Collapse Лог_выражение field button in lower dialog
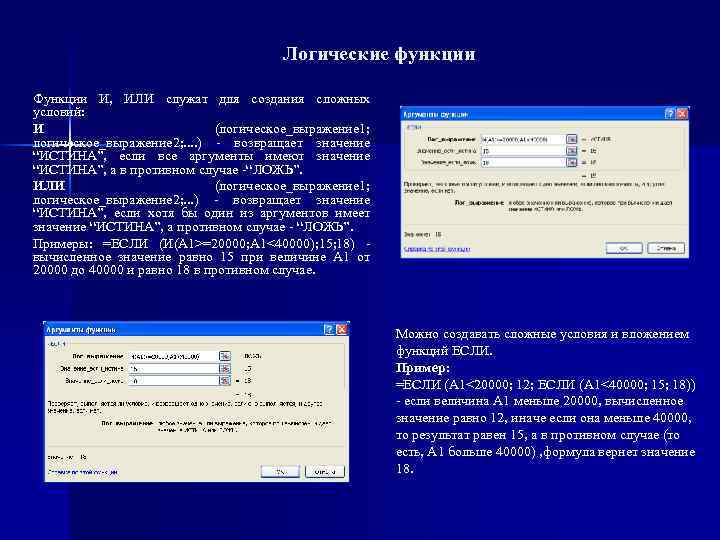This screenshot has height=540, width=720. [x=224, y=356]
